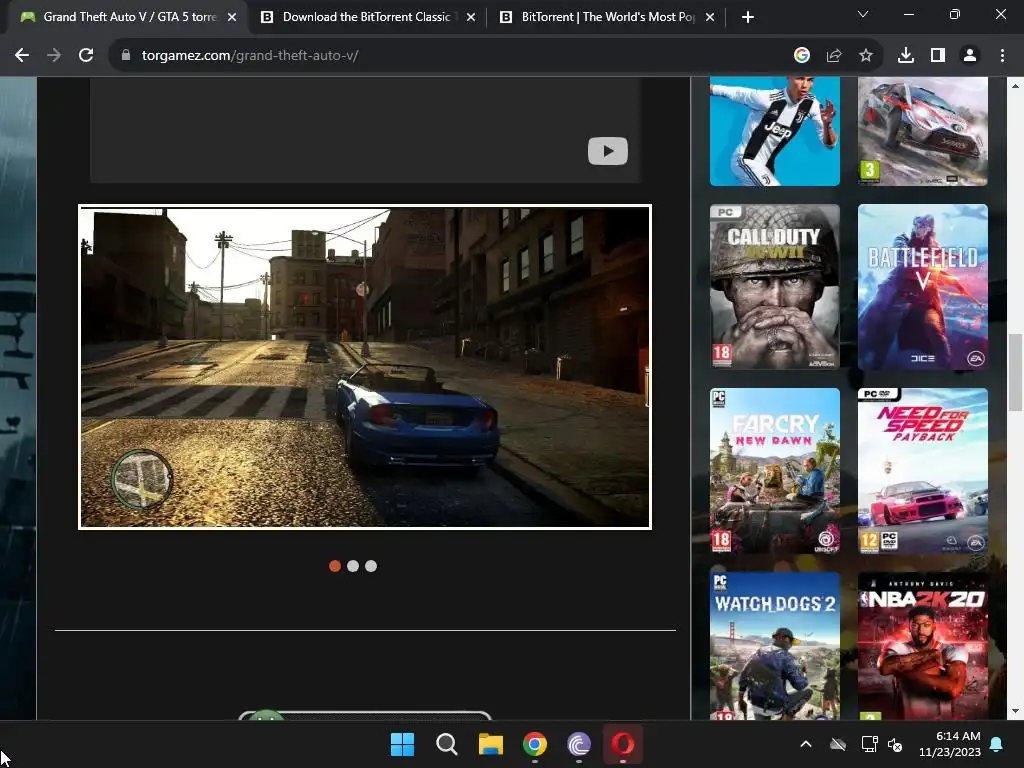Image resolution: width=1024 pixels, height=768 pixels.
Task: Open notifications bell icon
Action: (x=997, y=744)
